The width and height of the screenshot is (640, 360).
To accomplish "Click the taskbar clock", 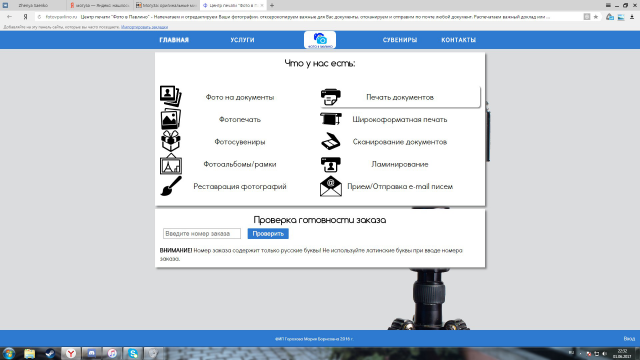I will point(622,353).
